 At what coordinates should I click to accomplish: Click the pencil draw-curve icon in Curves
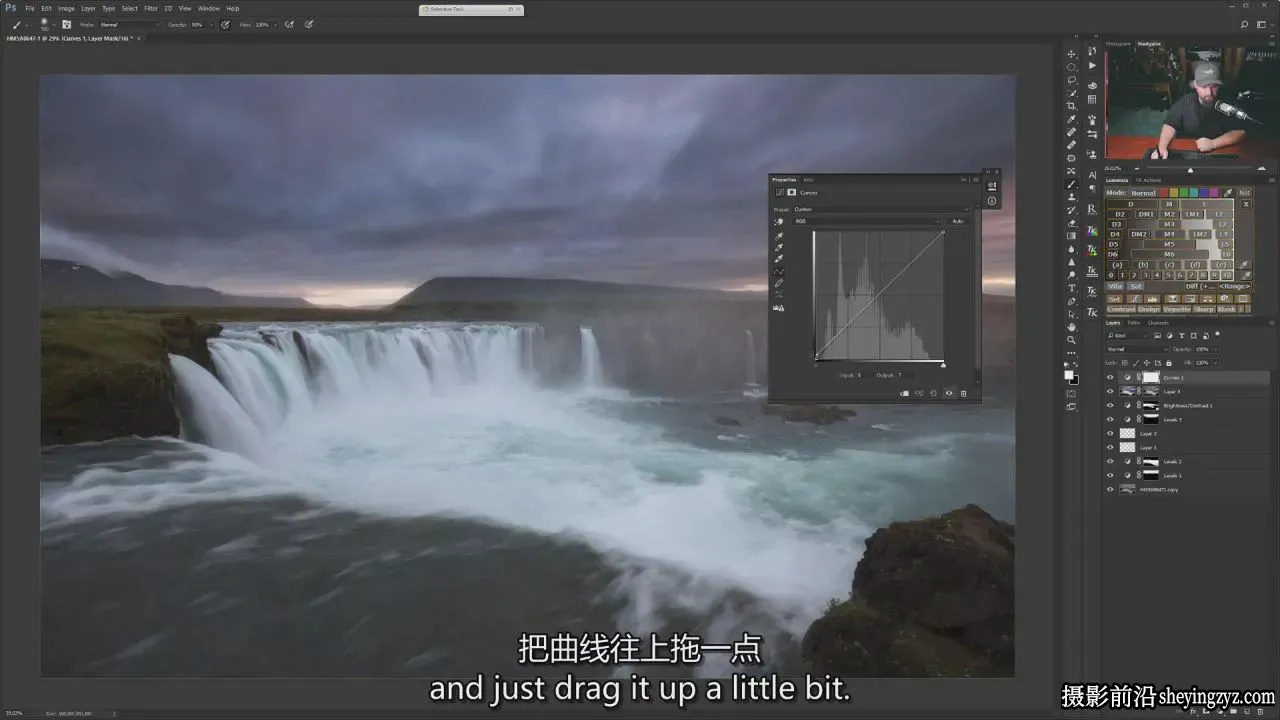(779, 283)
